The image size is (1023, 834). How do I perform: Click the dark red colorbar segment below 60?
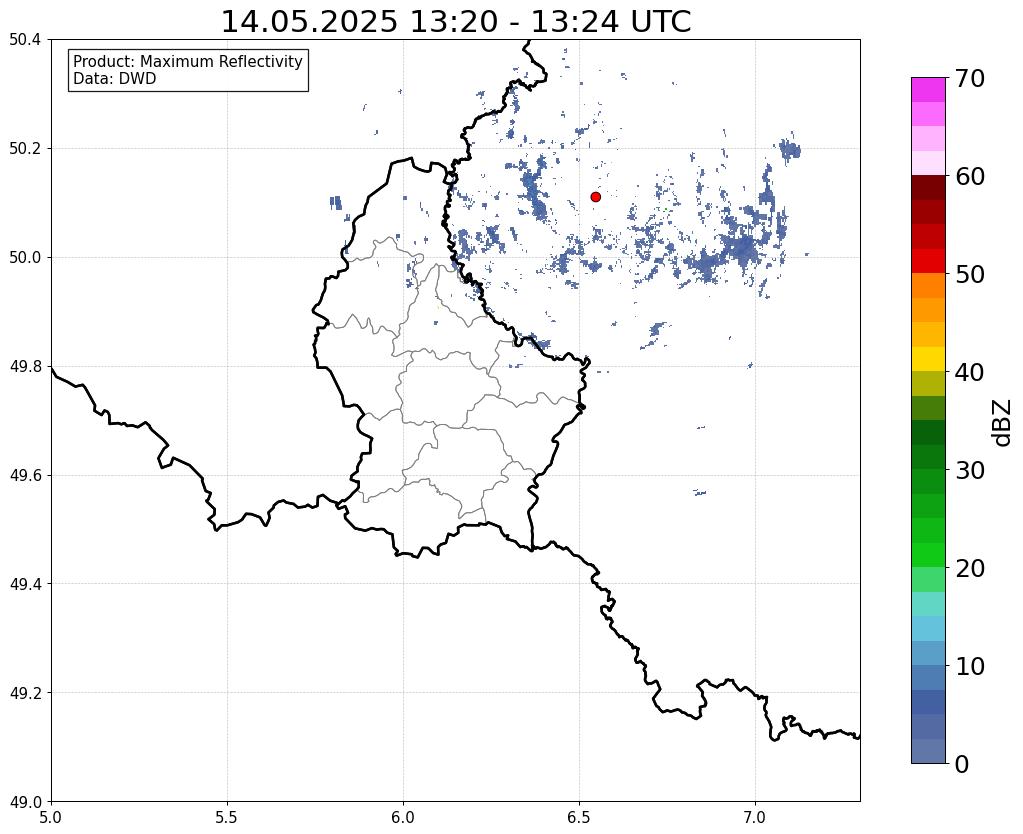(928, 187)
